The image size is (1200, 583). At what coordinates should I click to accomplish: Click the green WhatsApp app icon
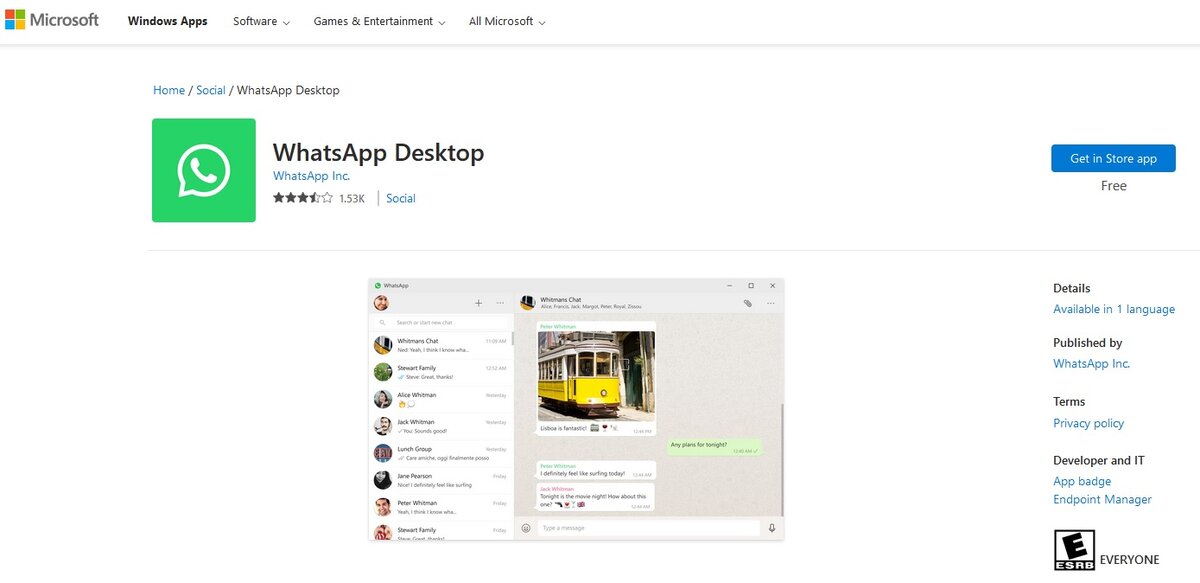[204, 170]
